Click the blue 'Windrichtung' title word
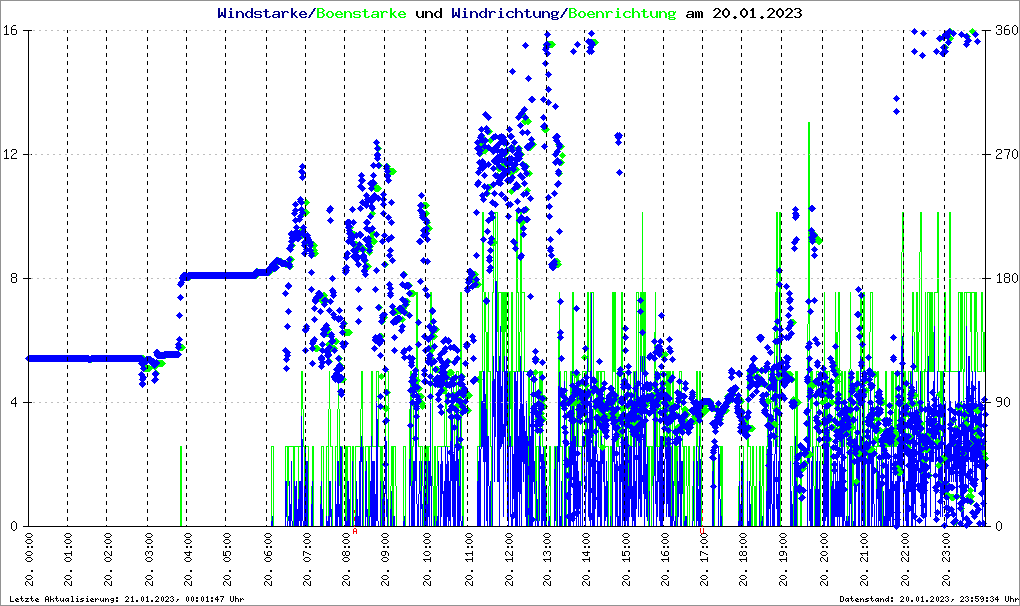The width and height of the screenshot is (1020, 606). click(x=505, y=13)
